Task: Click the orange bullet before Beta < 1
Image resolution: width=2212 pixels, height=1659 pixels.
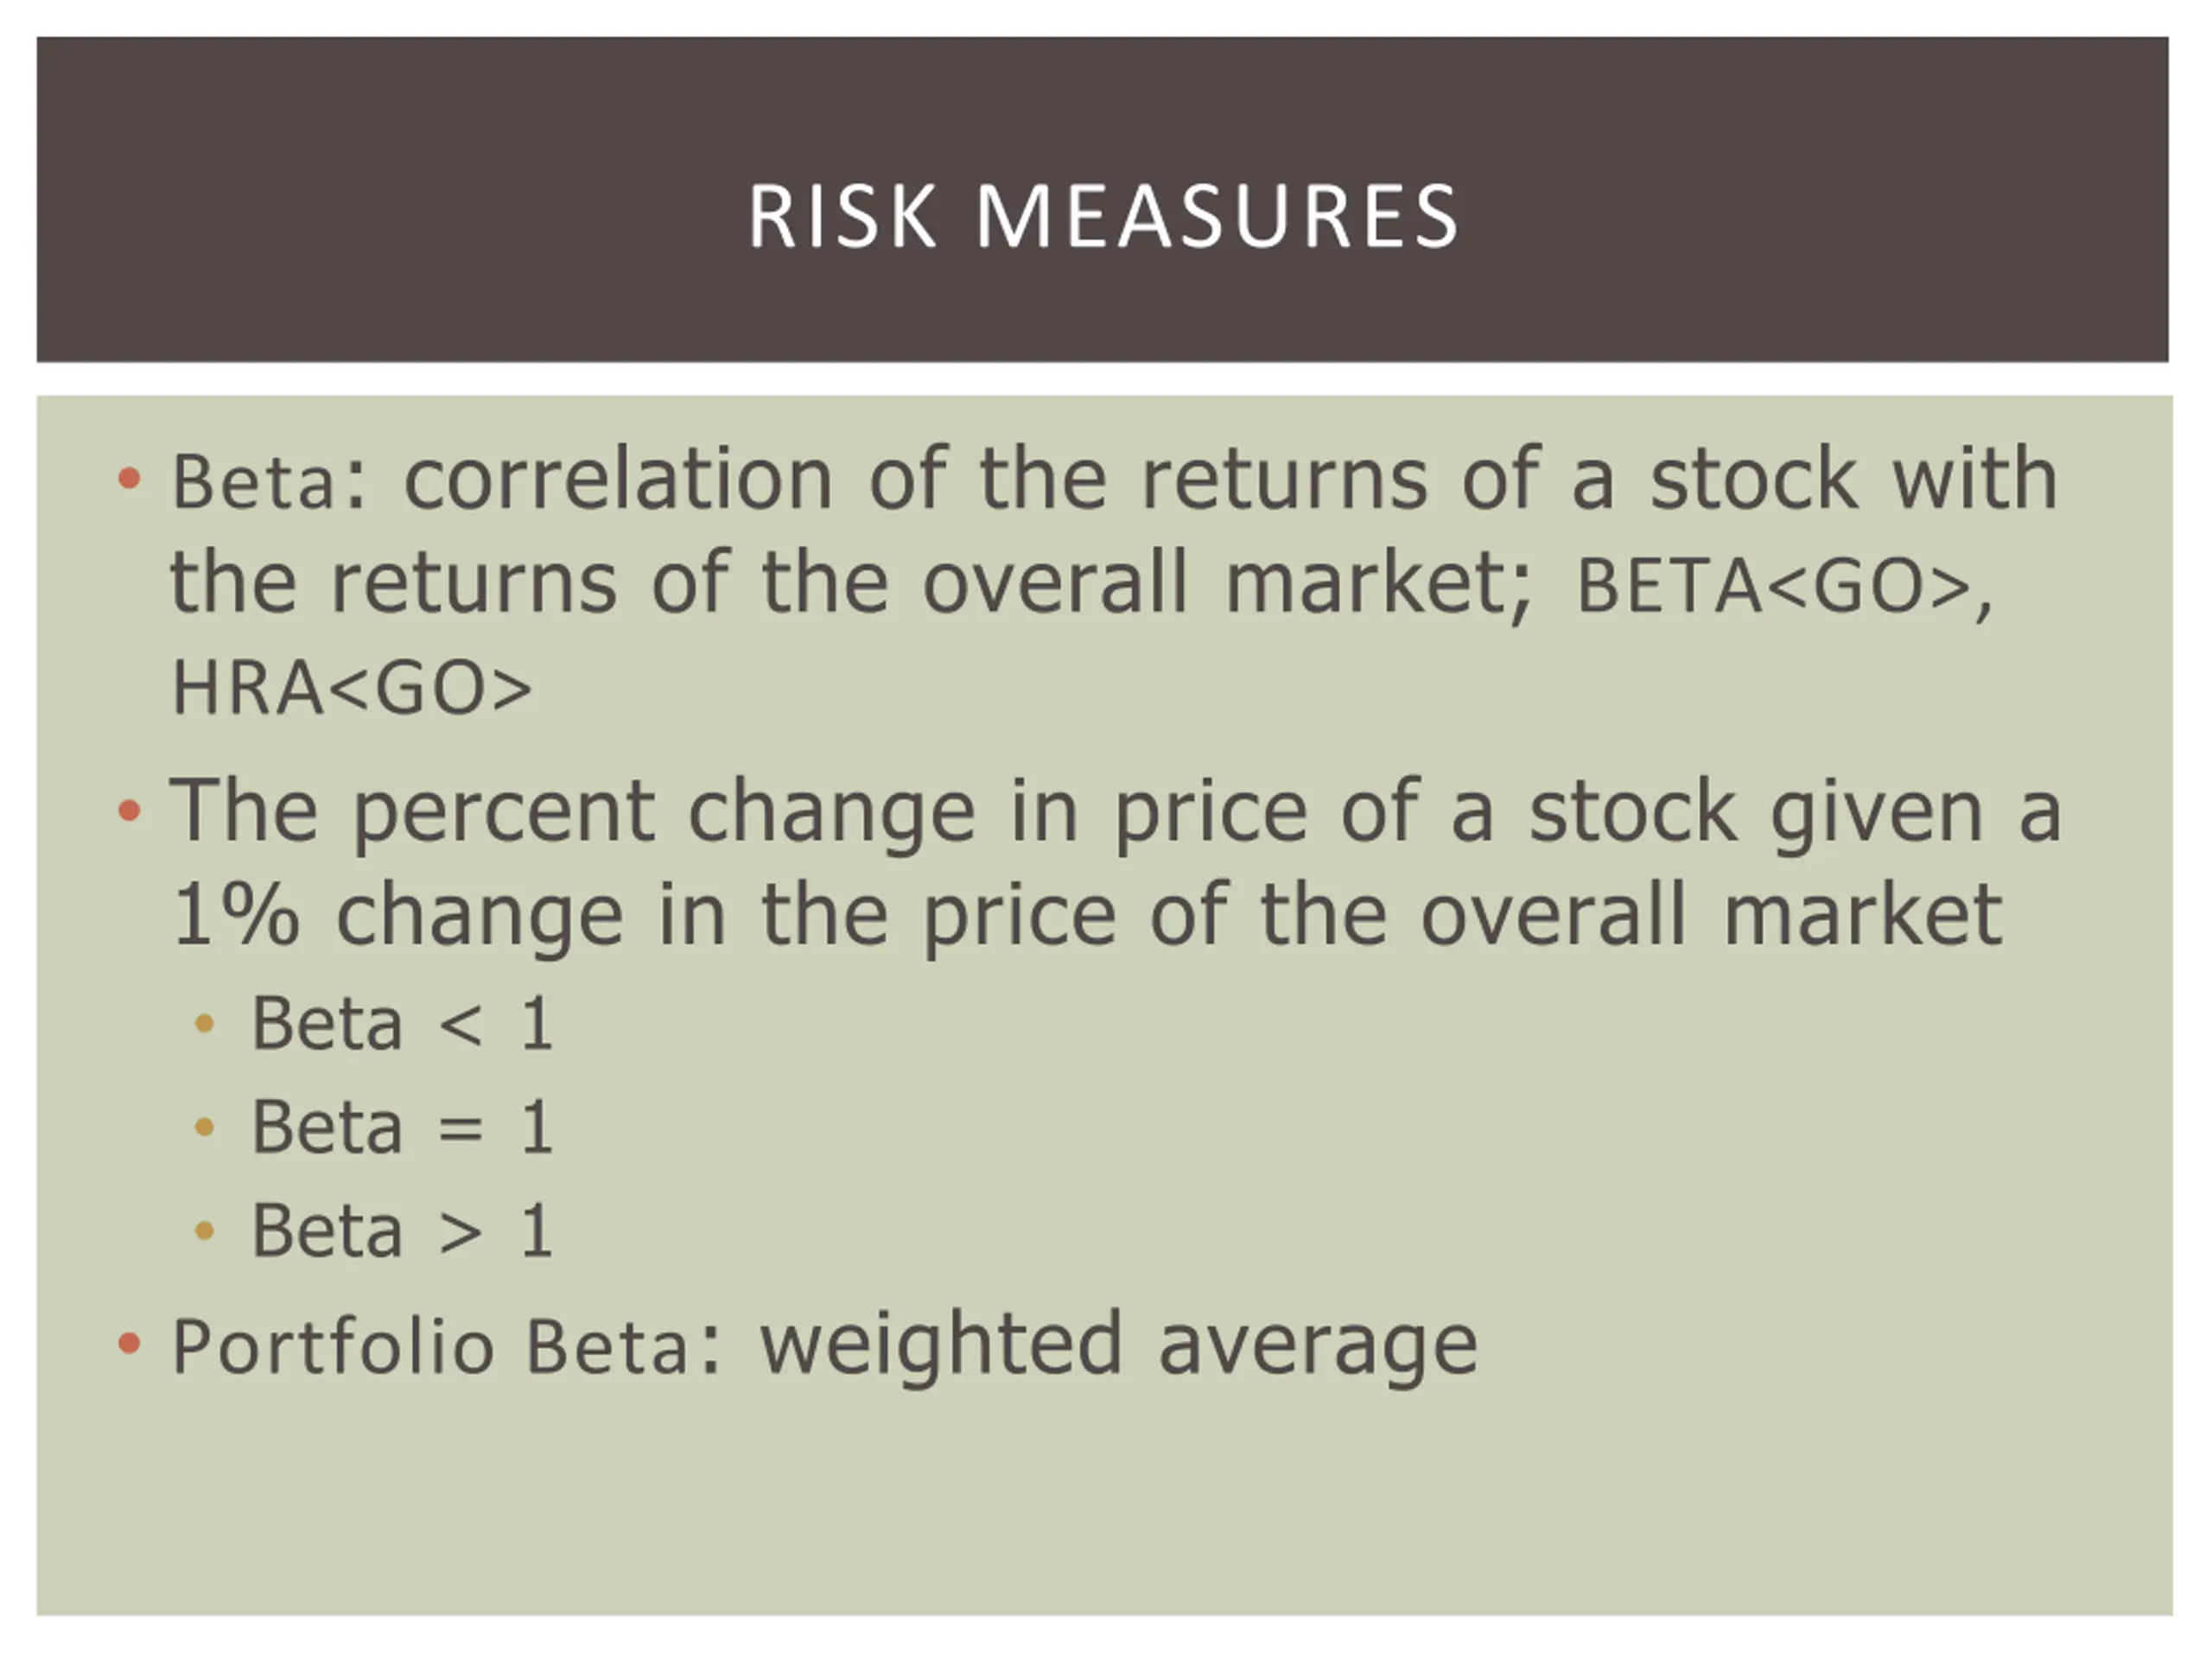Action: click(205, 1023)
